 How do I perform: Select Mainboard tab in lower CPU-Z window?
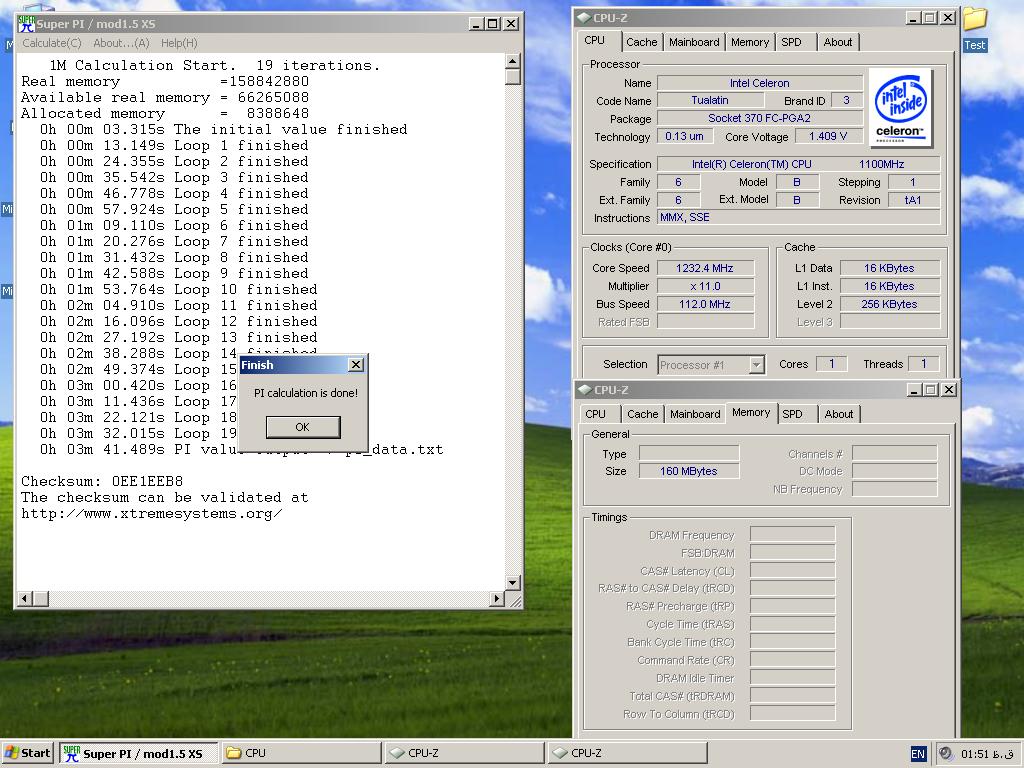pyautogui.click(x=695, y=414)
